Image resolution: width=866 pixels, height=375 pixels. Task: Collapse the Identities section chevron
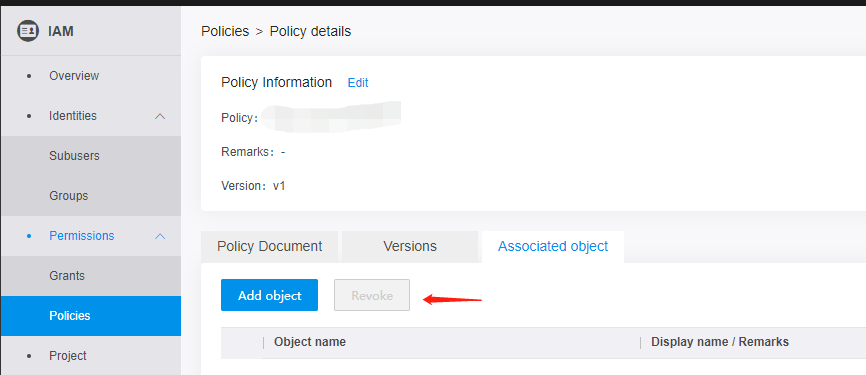point(160,116)
